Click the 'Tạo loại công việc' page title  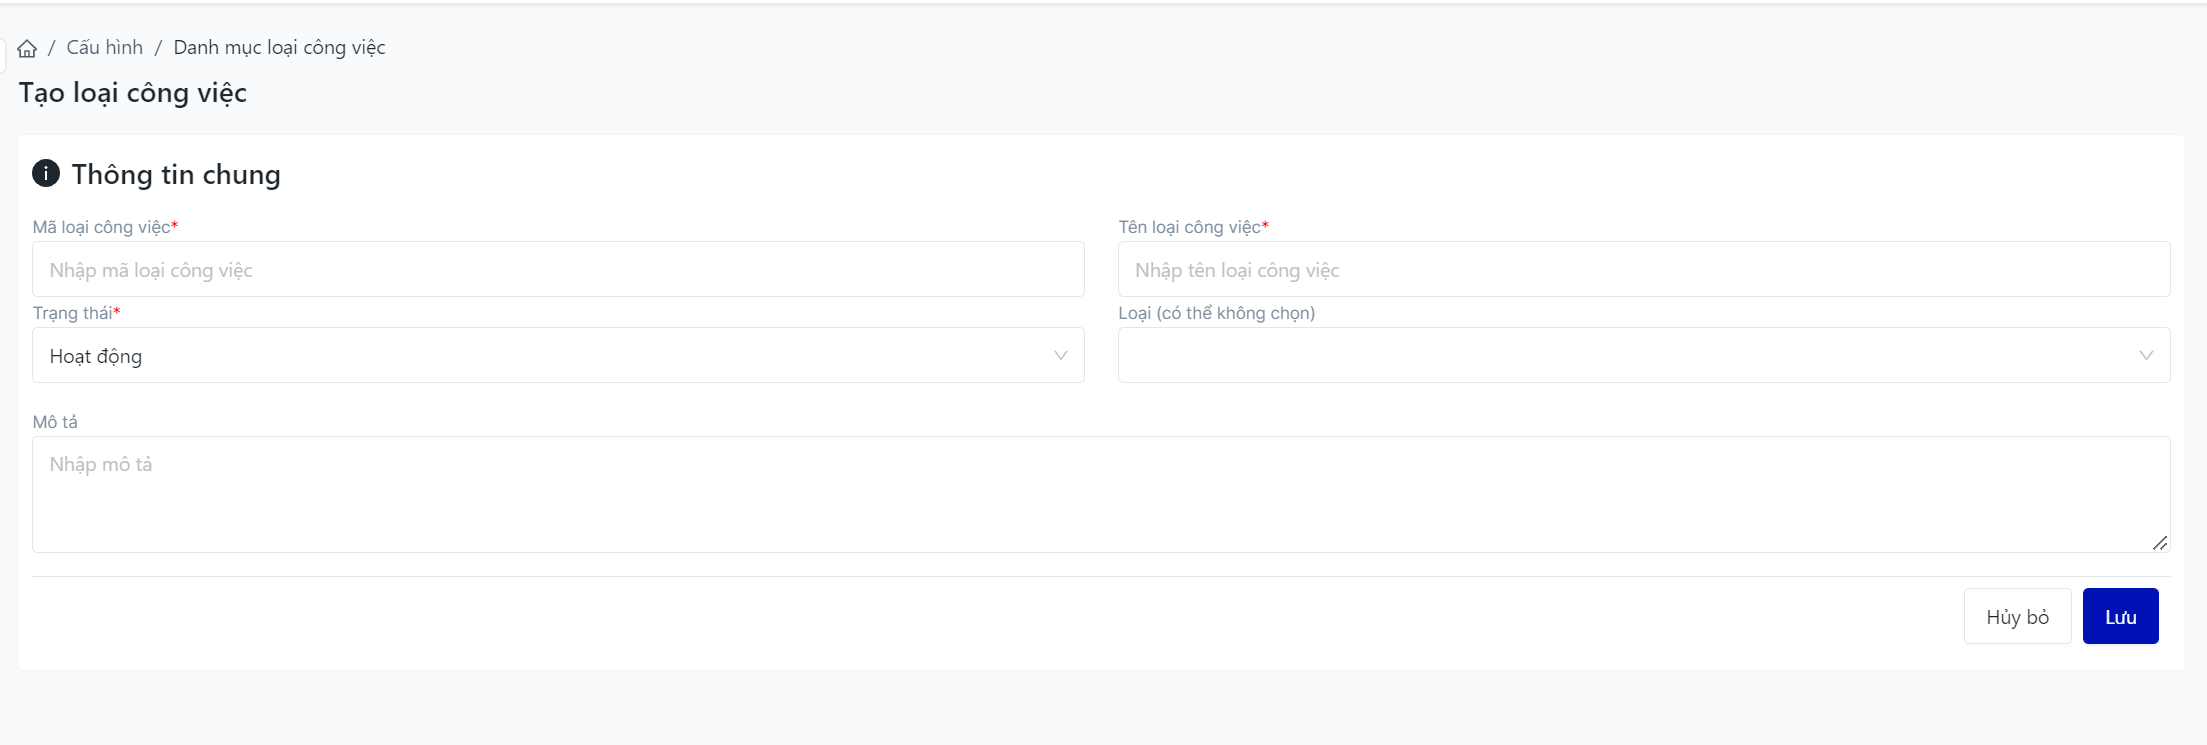[133, 93]
